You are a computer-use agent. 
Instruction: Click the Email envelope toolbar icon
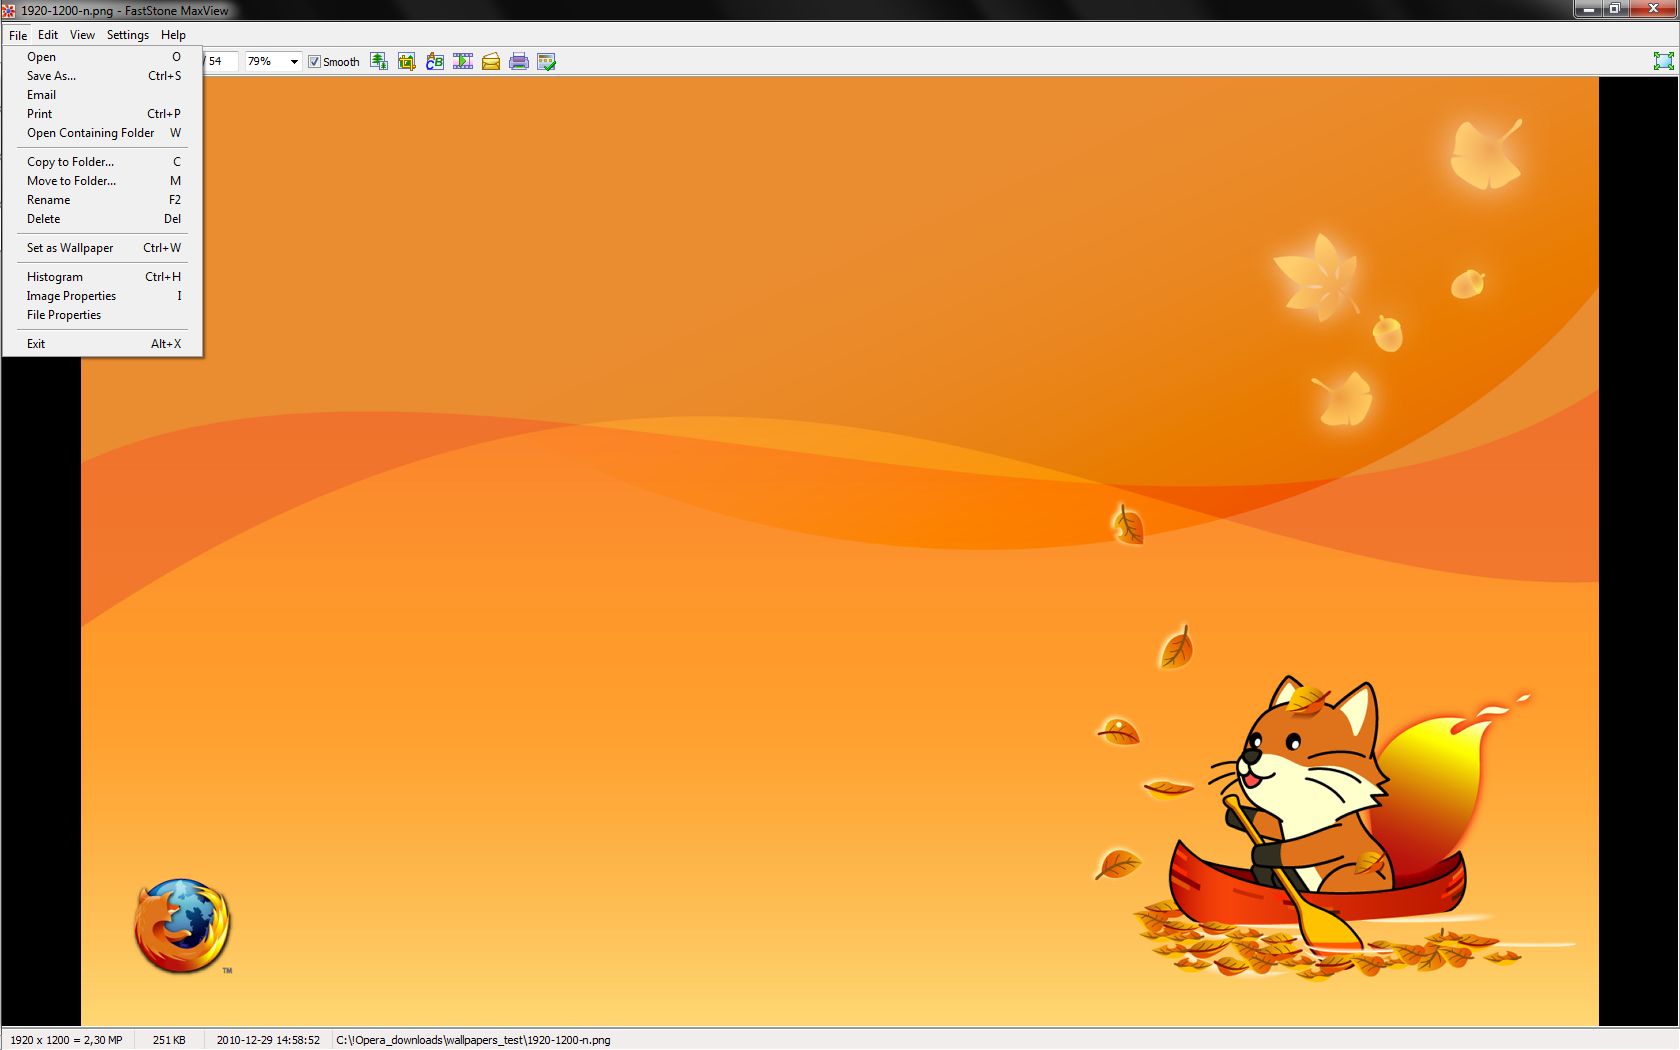point(491,62)
